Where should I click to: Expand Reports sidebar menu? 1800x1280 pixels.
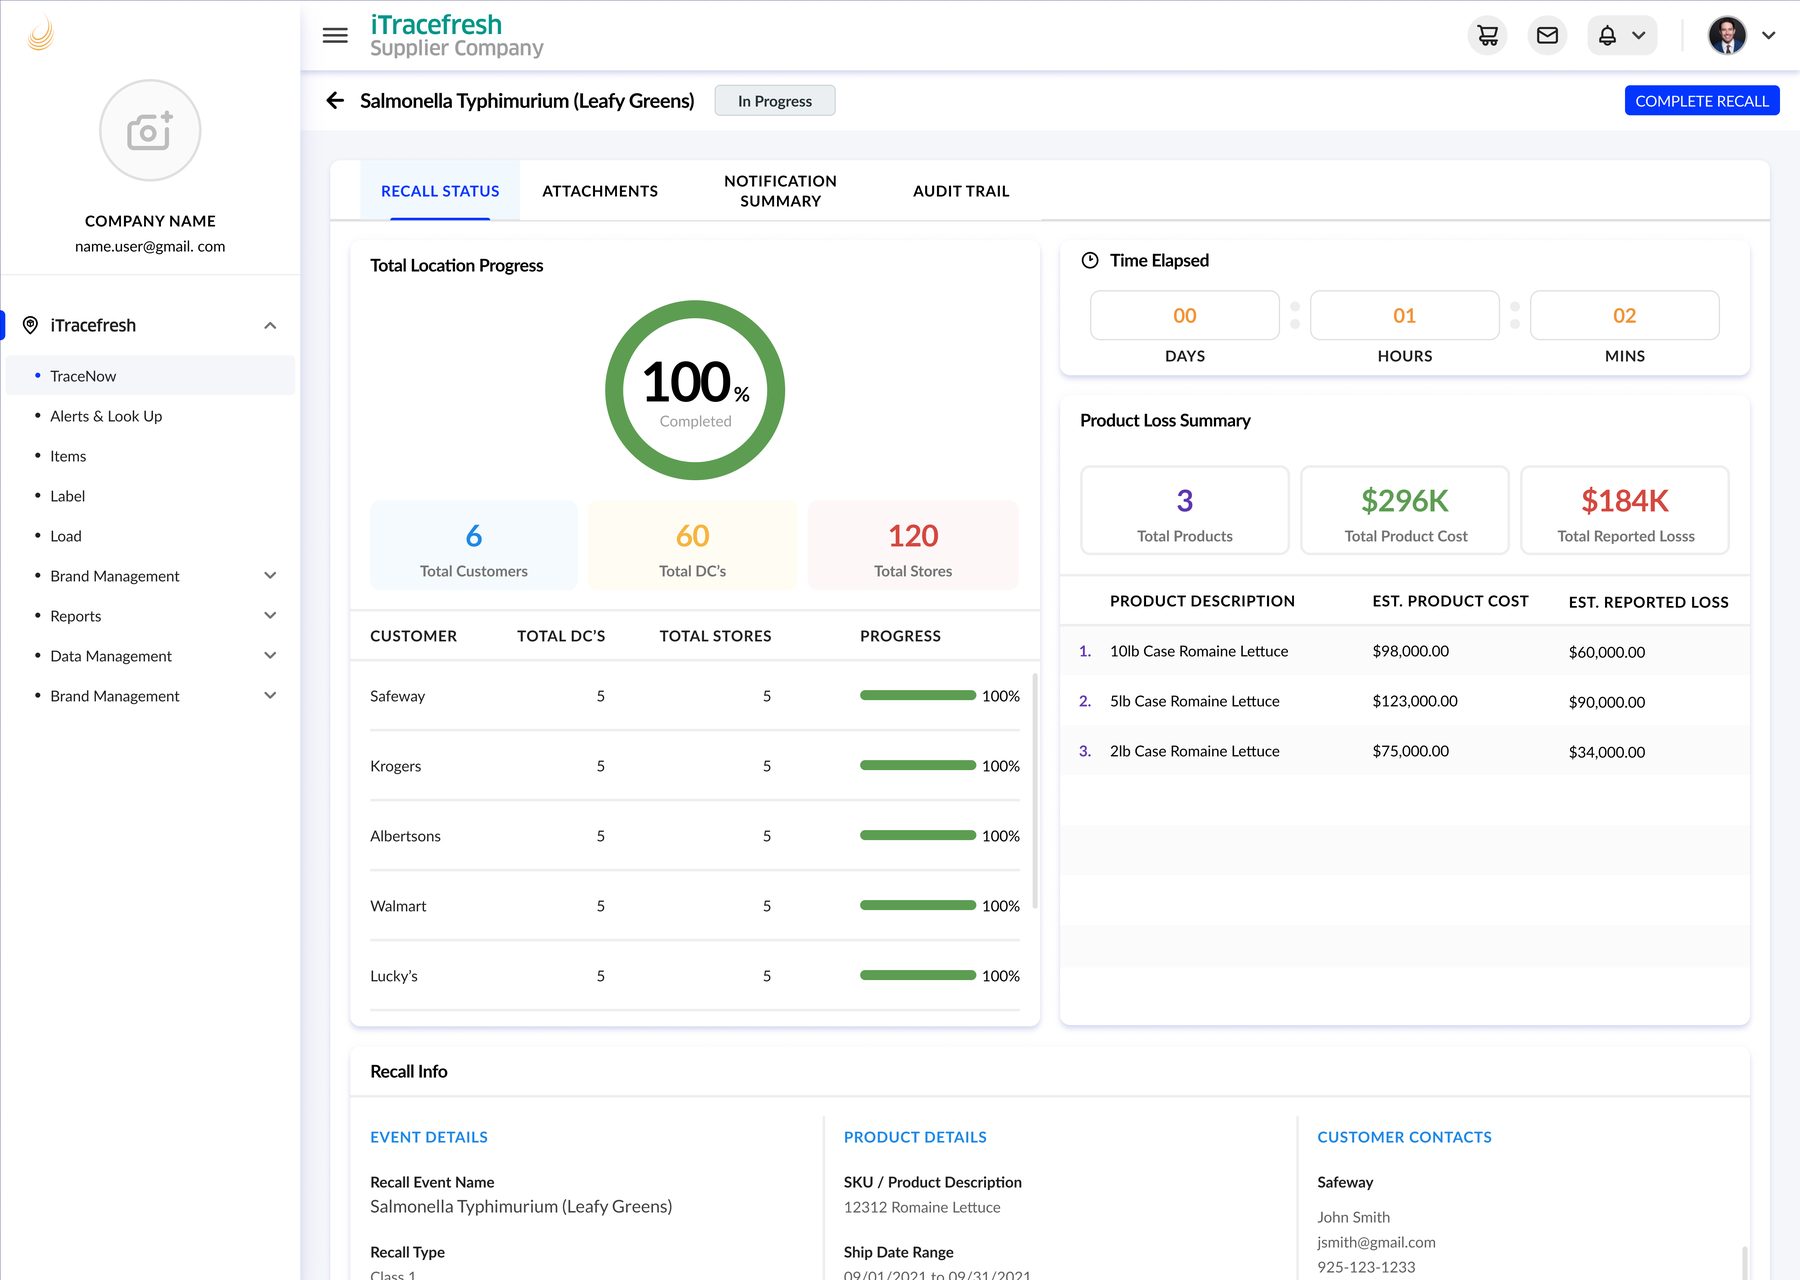tap(270, 615)
